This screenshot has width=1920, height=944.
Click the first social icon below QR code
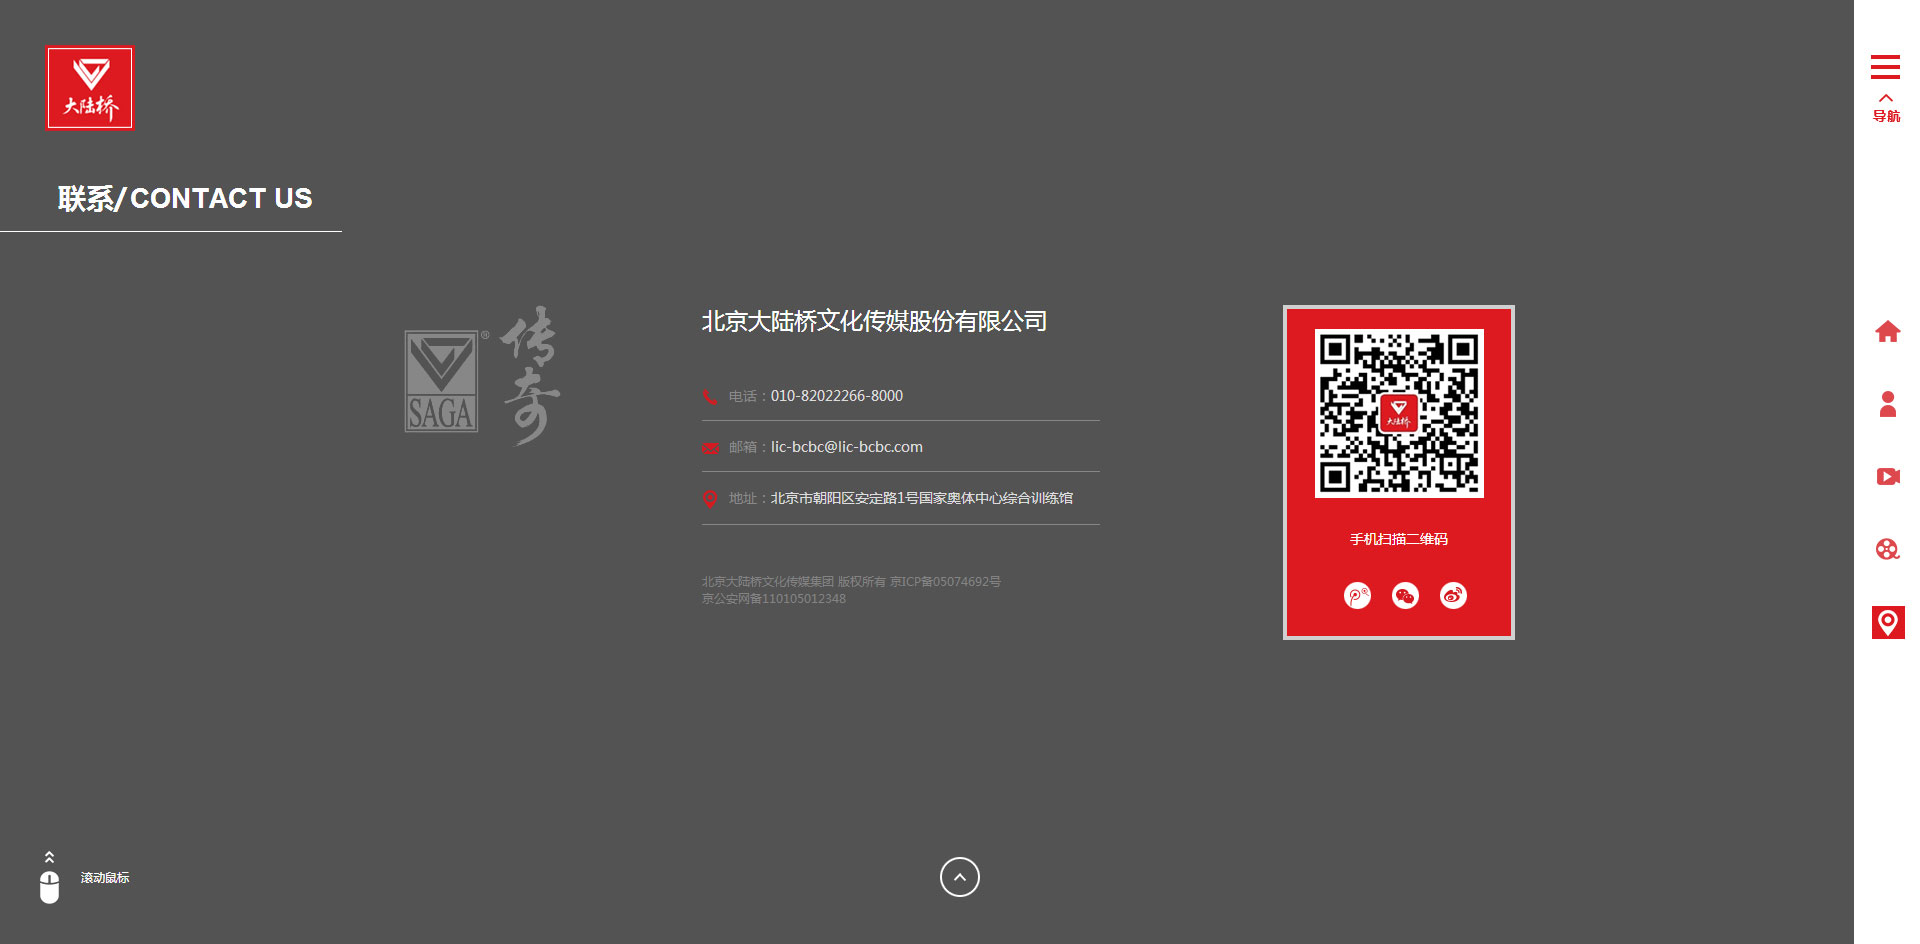(x=1357, y=596)
